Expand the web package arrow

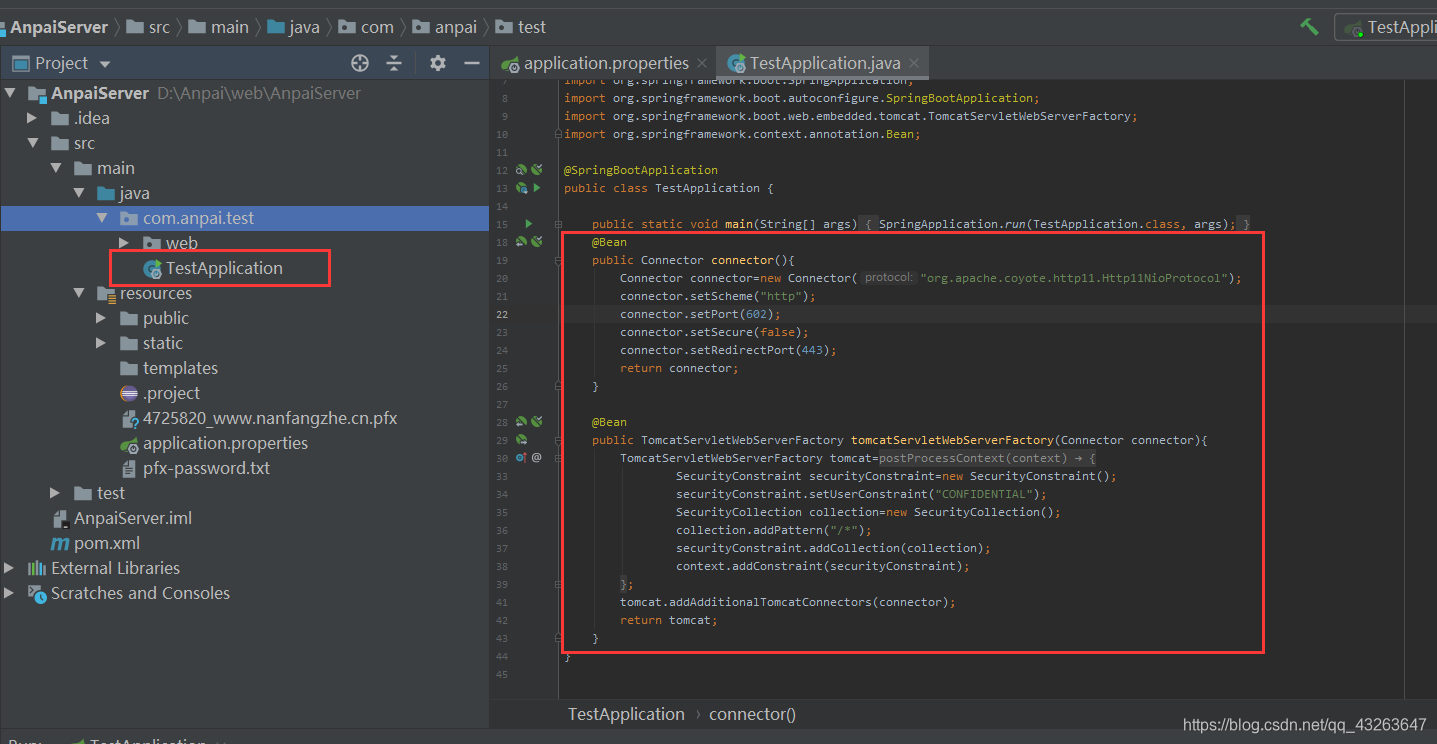click(x=124, y=243)
